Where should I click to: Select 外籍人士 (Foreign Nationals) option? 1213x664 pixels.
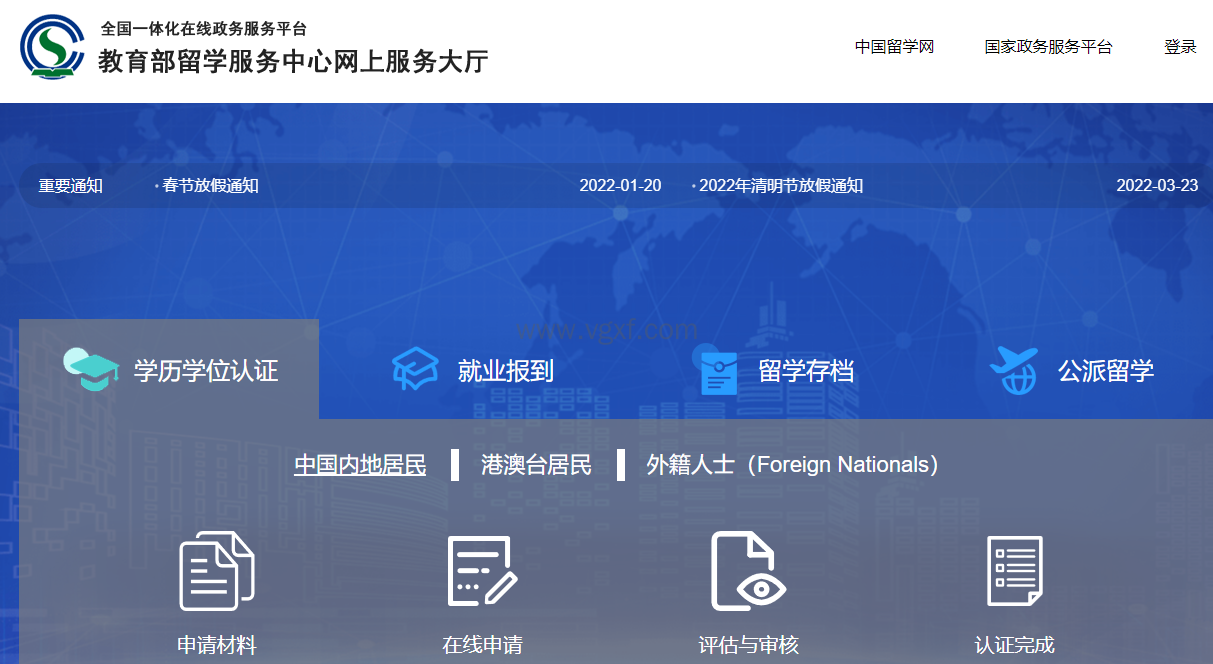pos(792,465)
